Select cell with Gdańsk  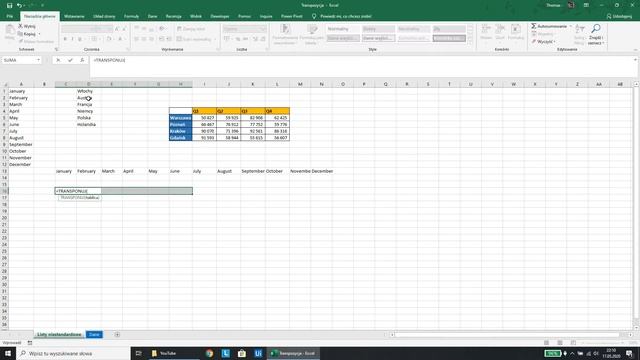pyautogui.click(x=181, y=138)
